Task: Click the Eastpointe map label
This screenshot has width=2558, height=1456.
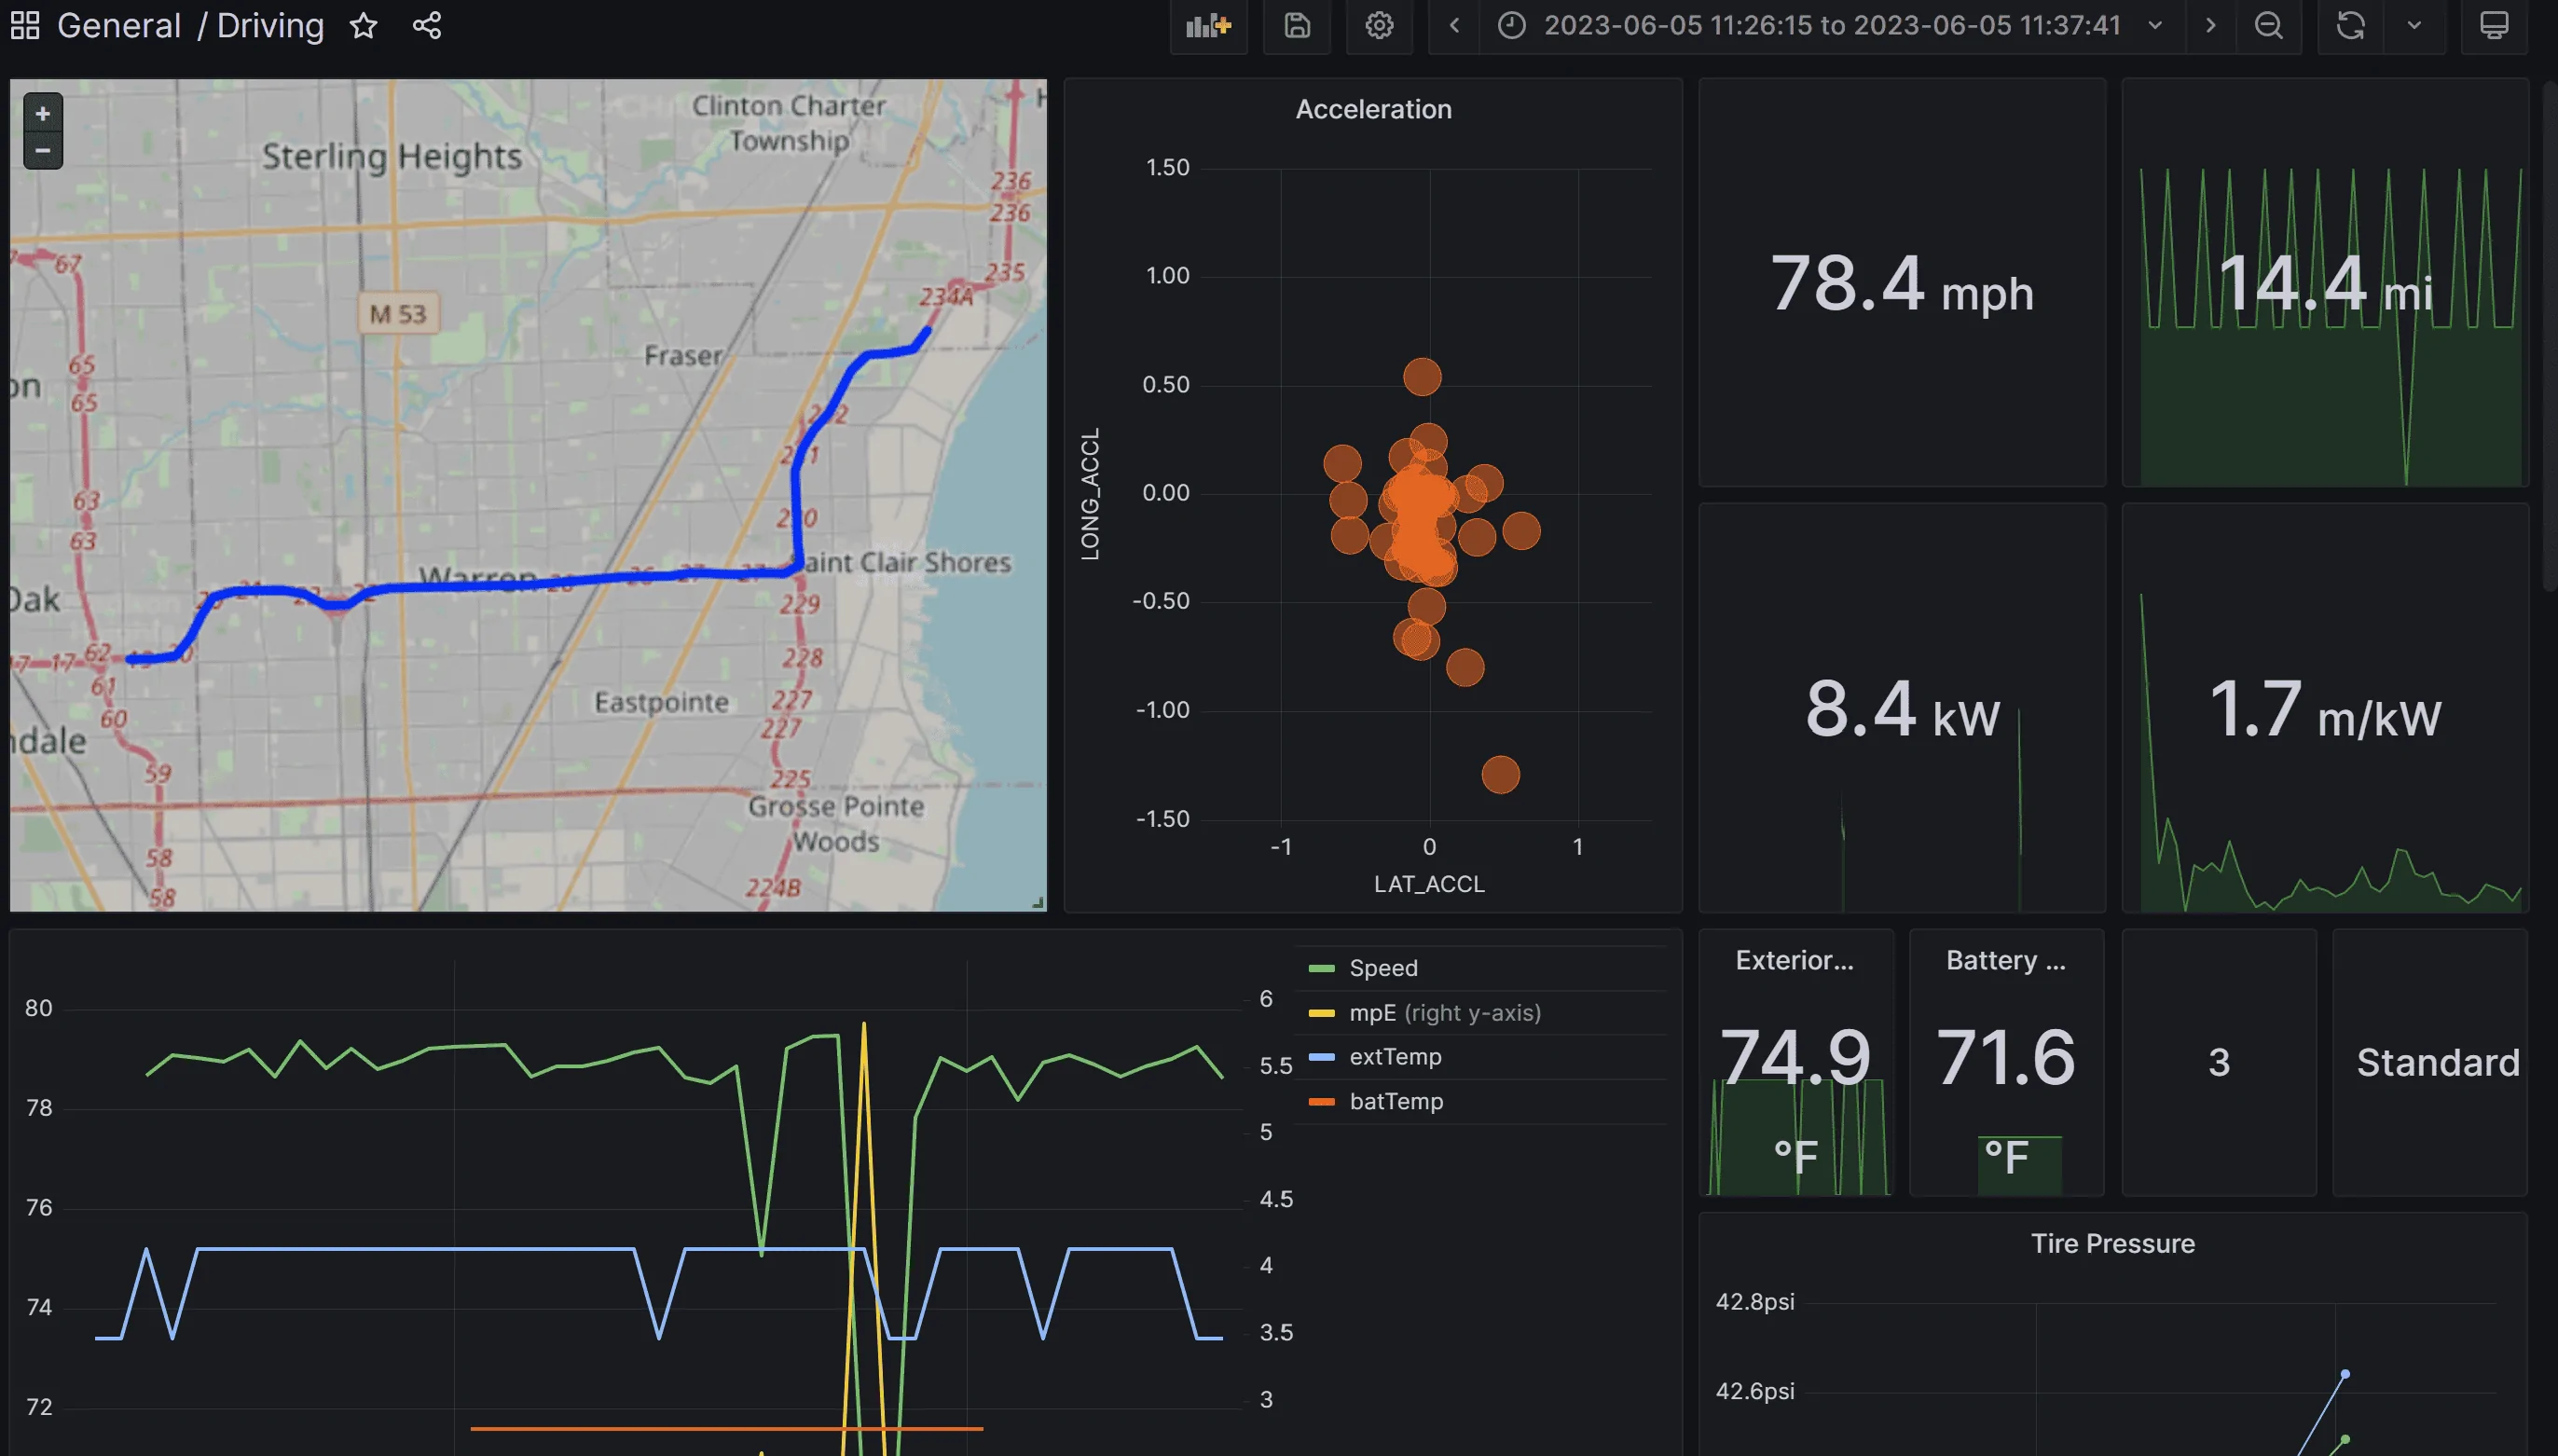Action: [661, 702]
